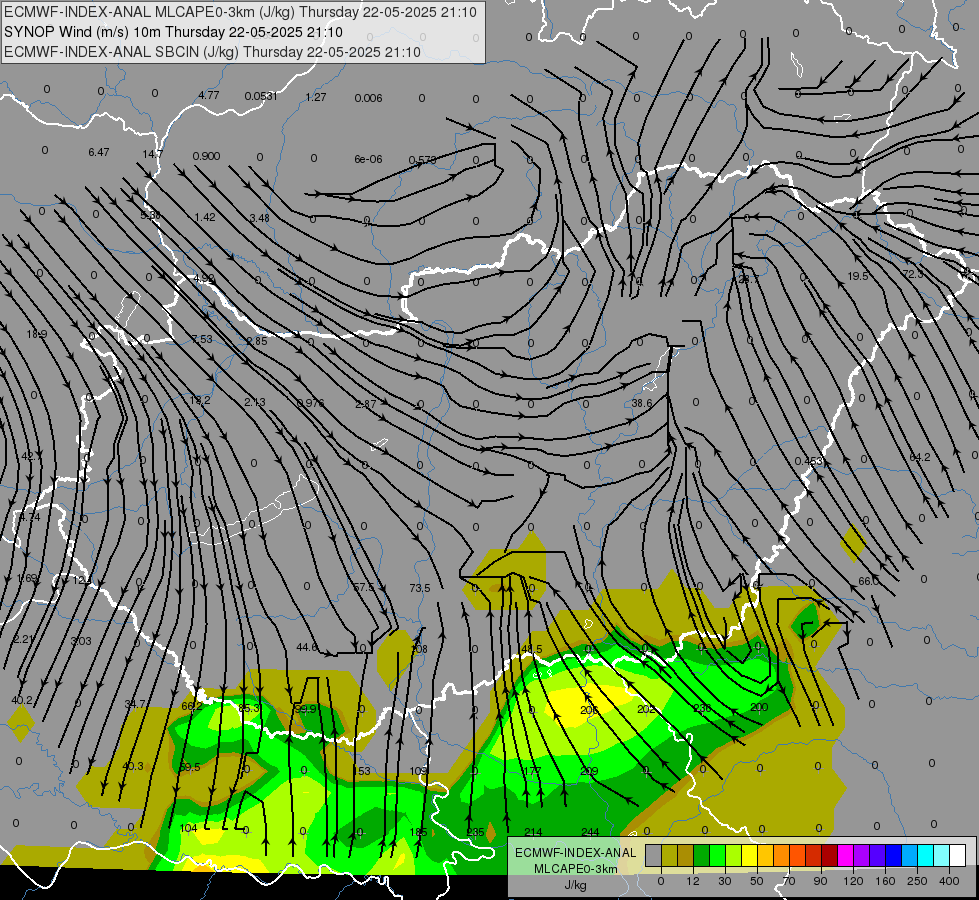Click the cyan legend color swatch
Viewport: 979px width, 900px height.
[x=925, y=855]
